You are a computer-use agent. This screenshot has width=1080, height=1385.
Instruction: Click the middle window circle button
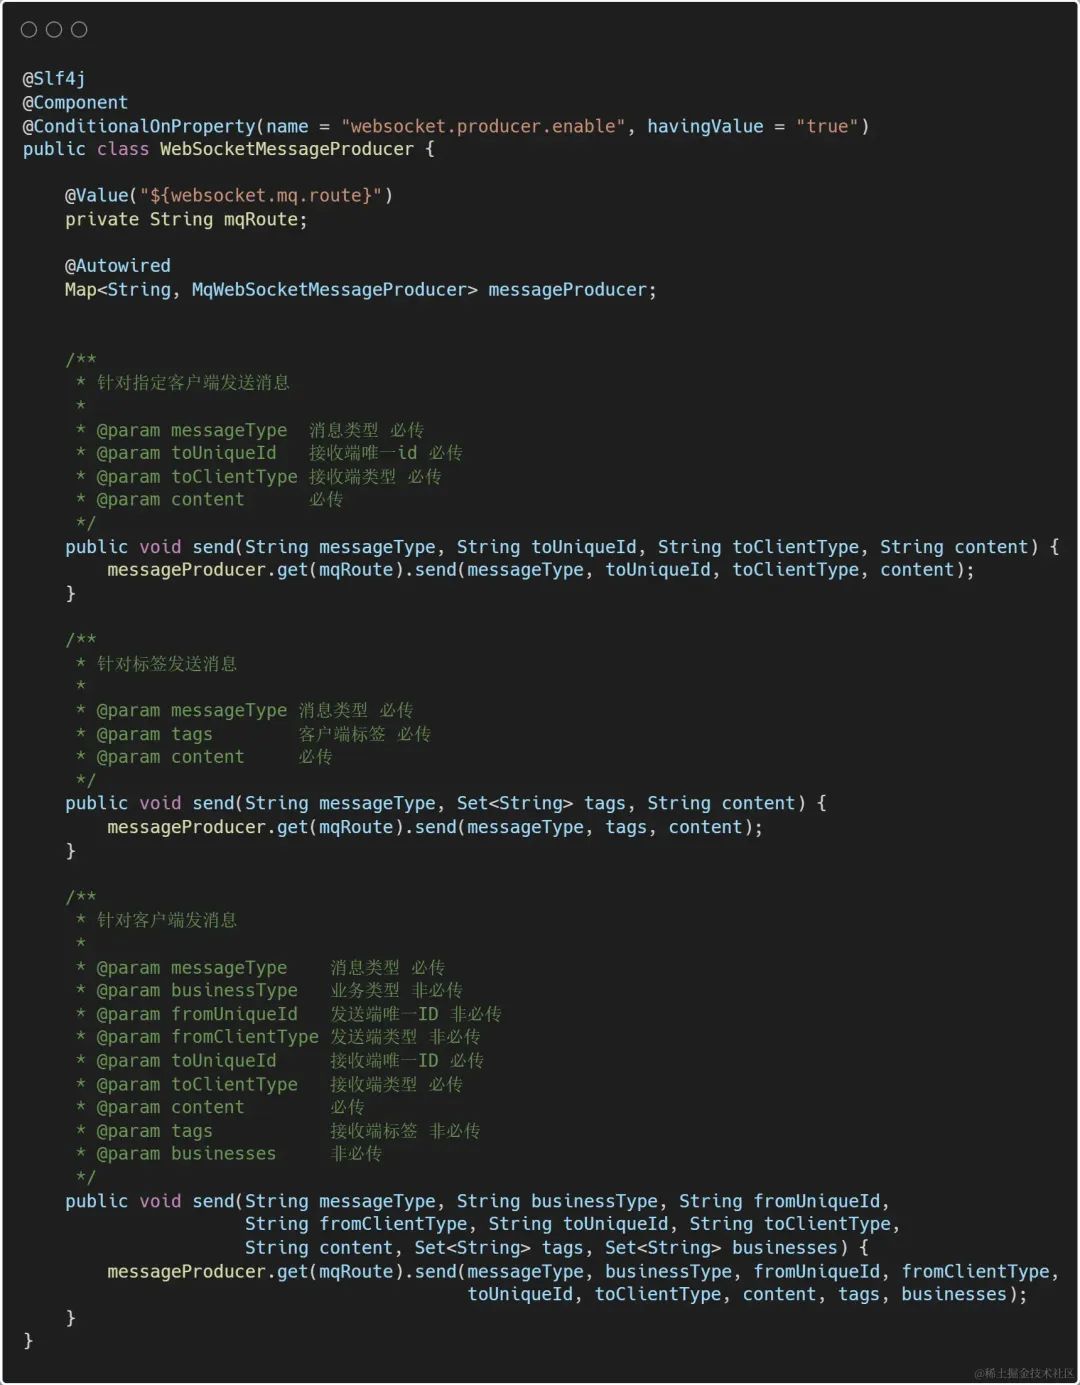tap(54, 30)
